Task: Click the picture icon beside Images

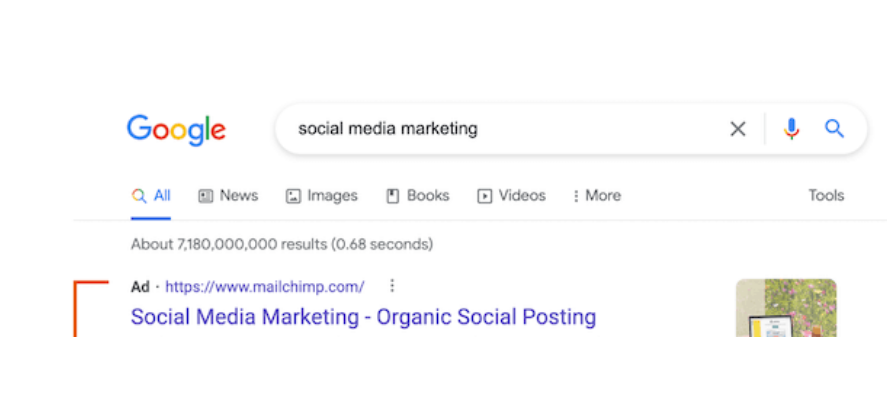Action: tap(293, 196)
